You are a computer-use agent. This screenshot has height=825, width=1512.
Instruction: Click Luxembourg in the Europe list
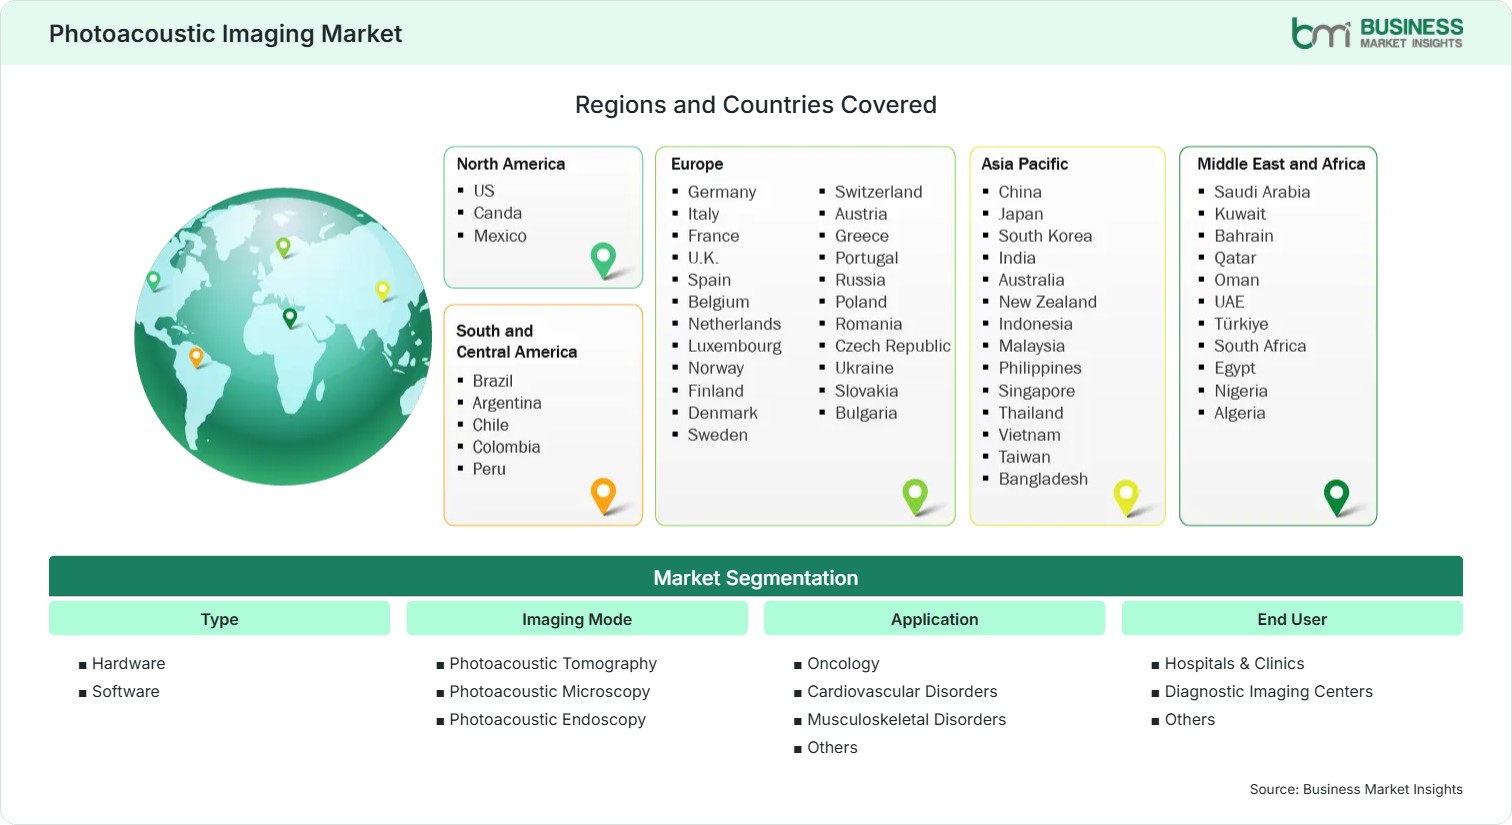point(735,346)
